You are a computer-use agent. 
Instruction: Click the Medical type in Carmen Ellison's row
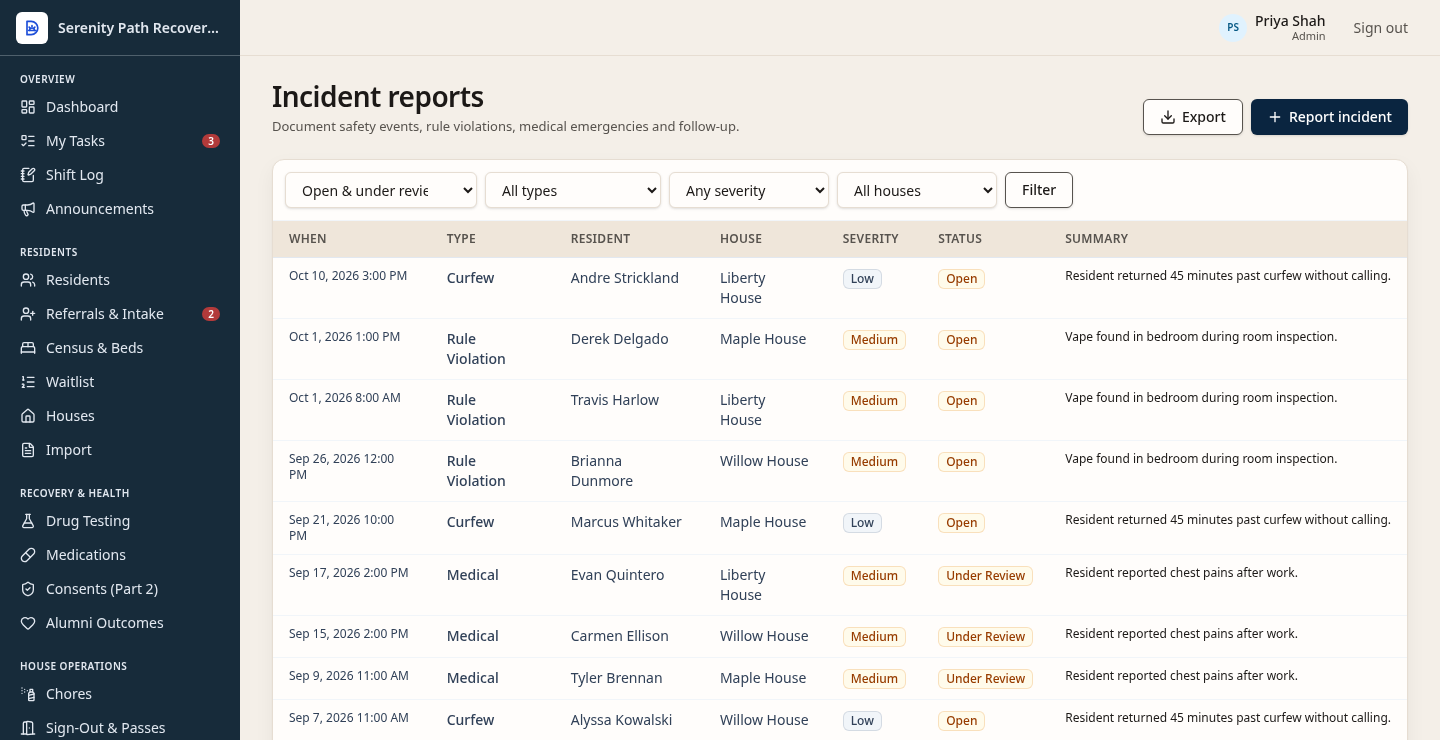pos(473,636)
